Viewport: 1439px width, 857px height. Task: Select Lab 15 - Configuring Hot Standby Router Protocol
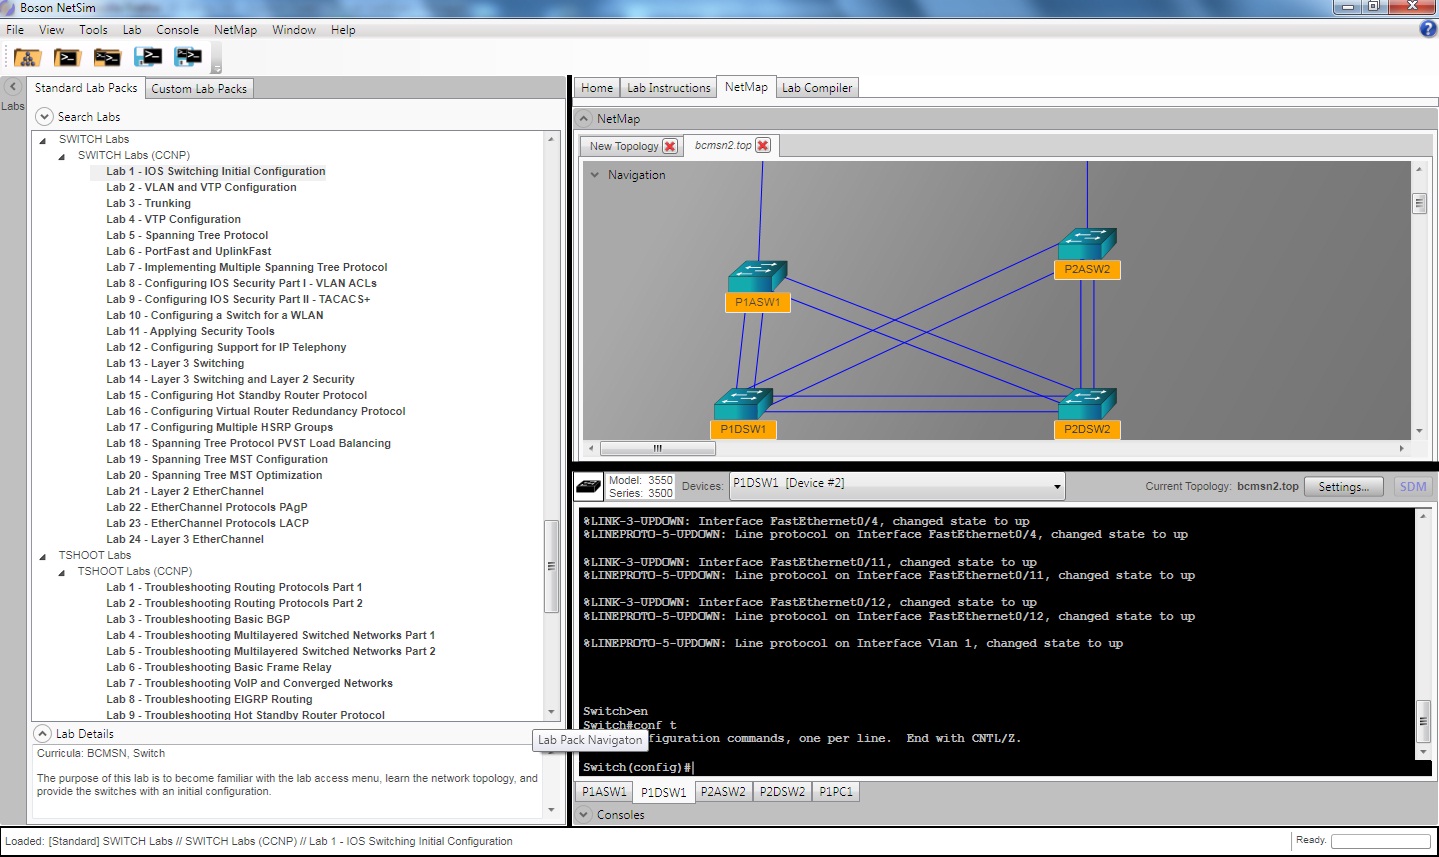[x=237, y=395]
